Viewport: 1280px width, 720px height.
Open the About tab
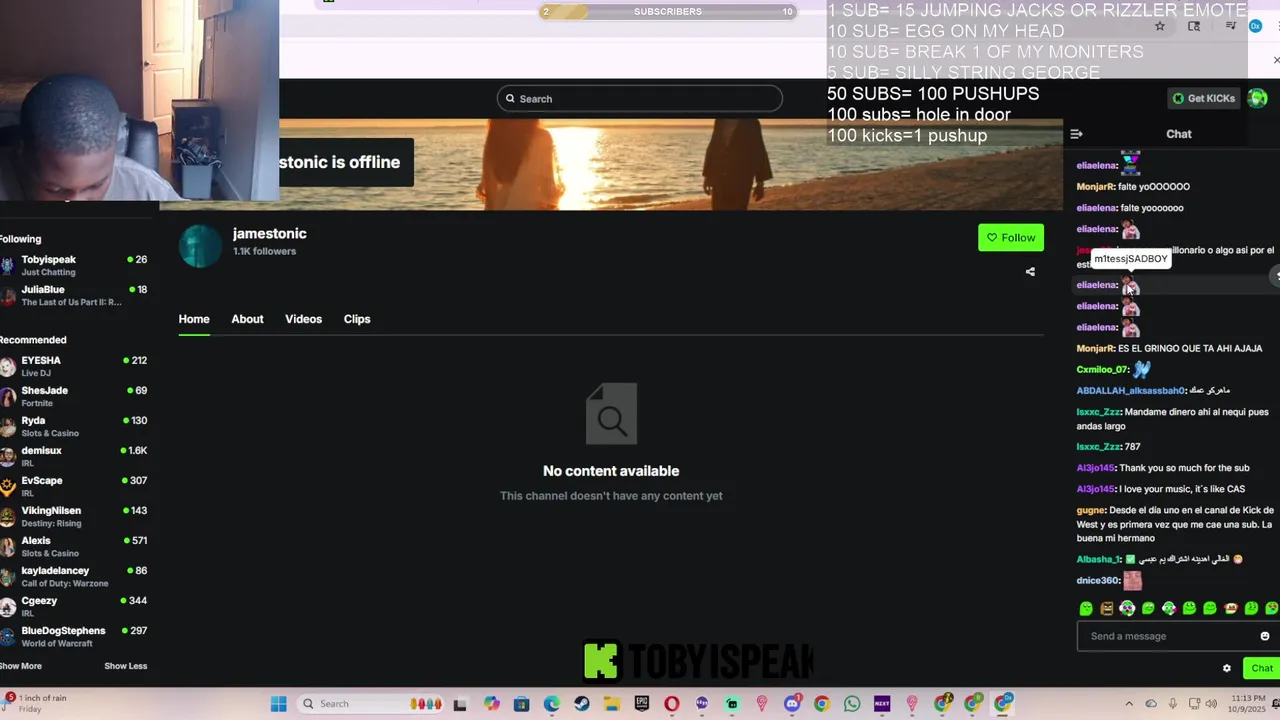tap(247, 319)
